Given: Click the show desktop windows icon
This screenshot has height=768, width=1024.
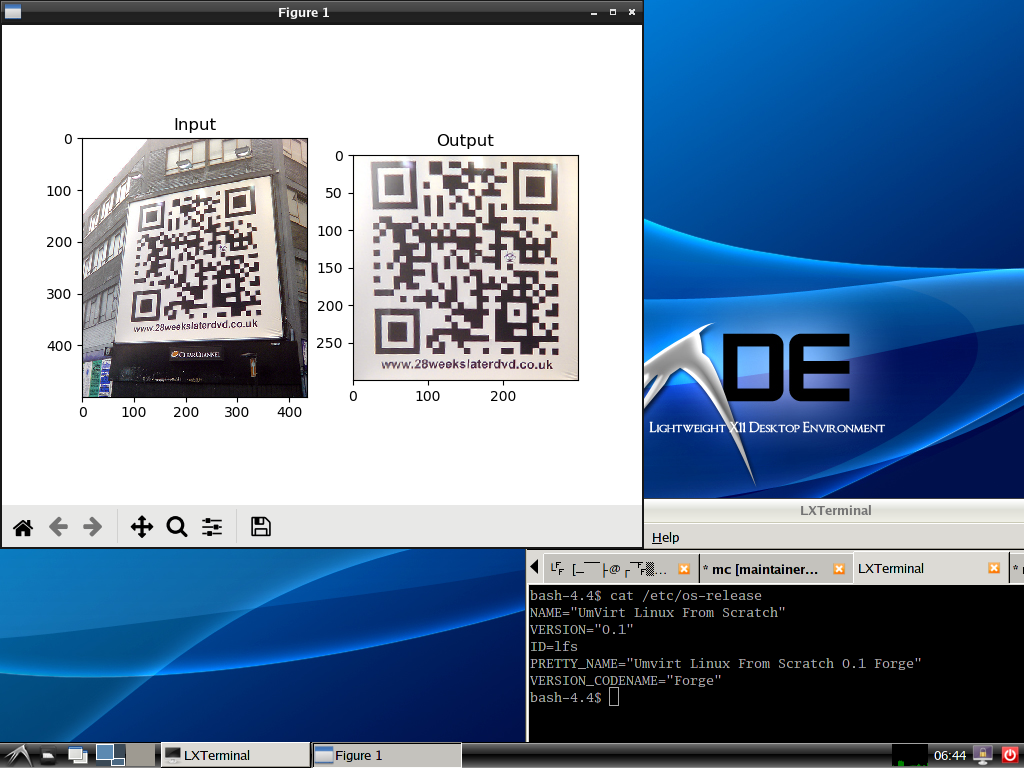Looking at the screenshot, I should 77,755.
